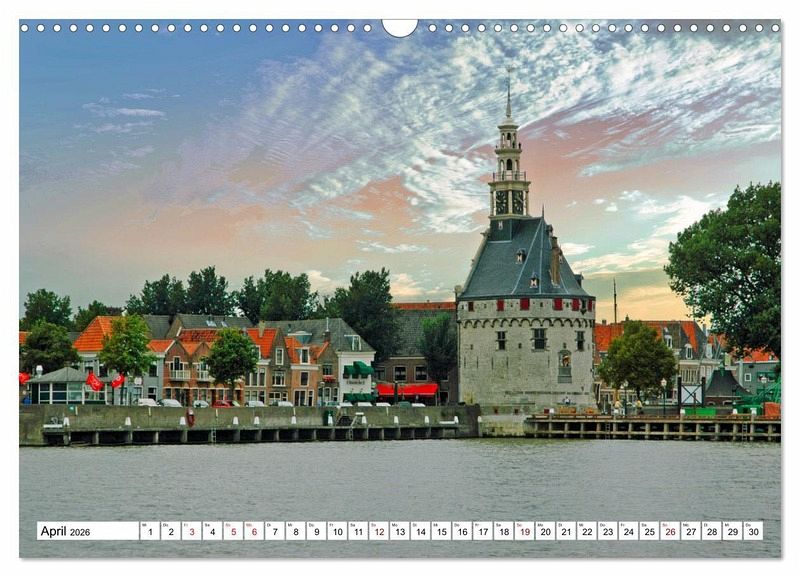This screenshot has width=800, height=577.
Task: Choose date 10 in the calendar row
Action: coord(337,531)
